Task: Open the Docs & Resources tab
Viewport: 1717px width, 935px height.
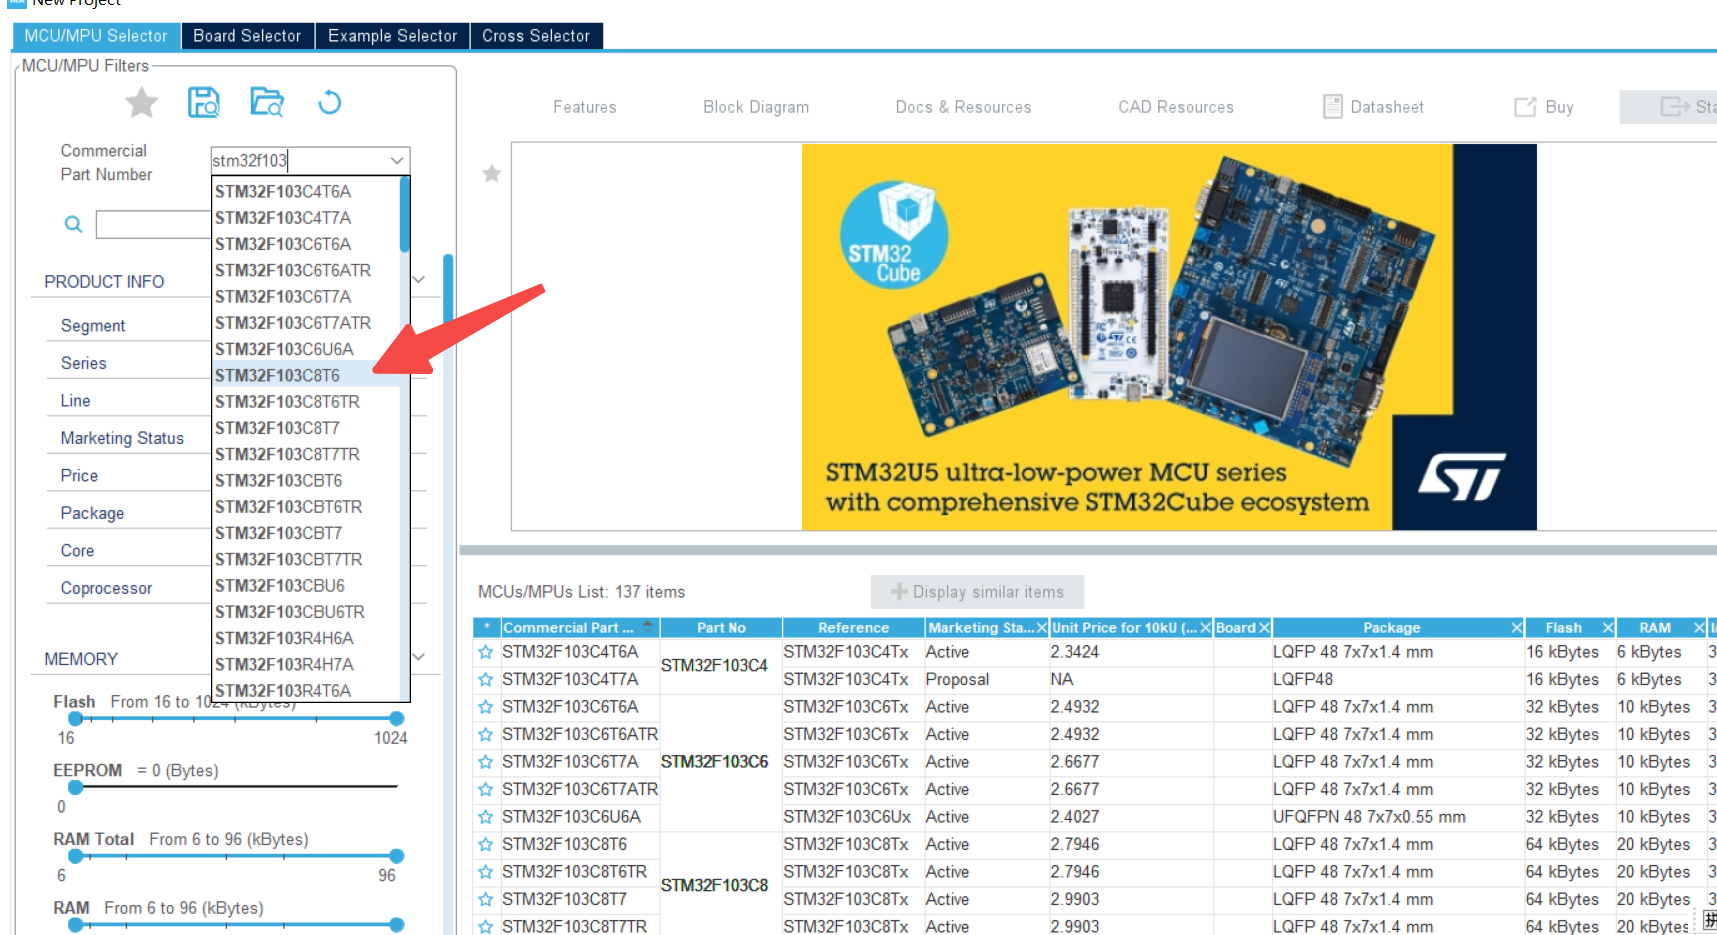Action: click(x=963, y=107)
